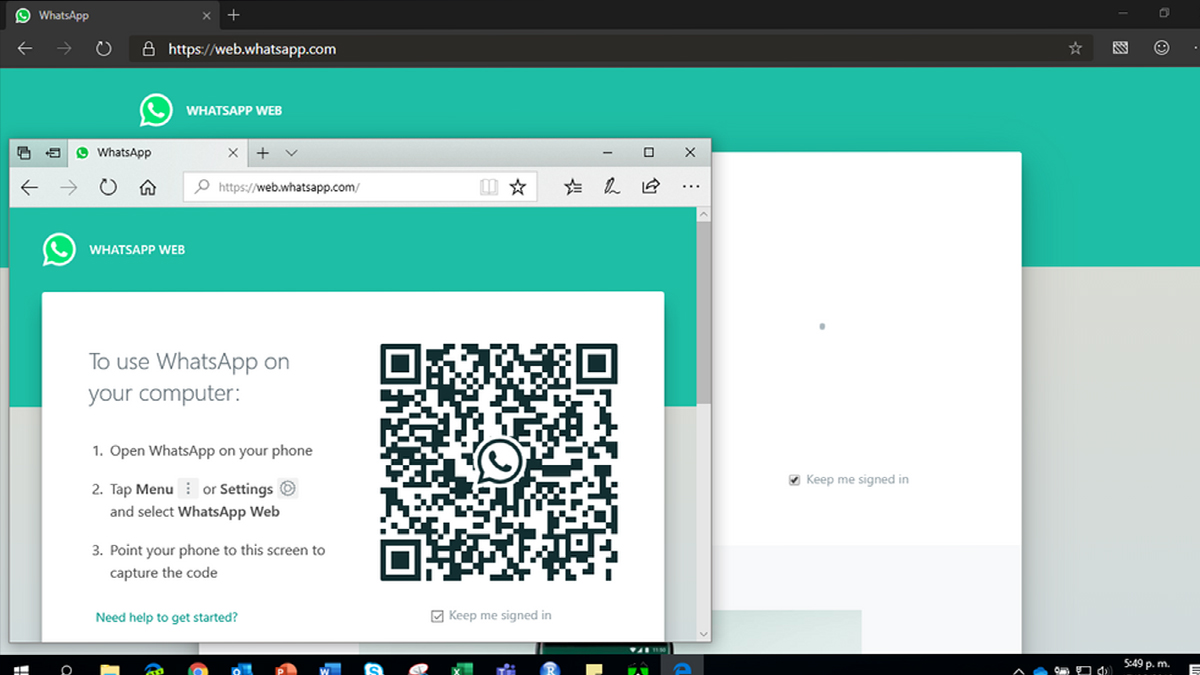Refresh the page in the front Edge window
This screenshot has height=675, width=1200.
coord(108,187)
